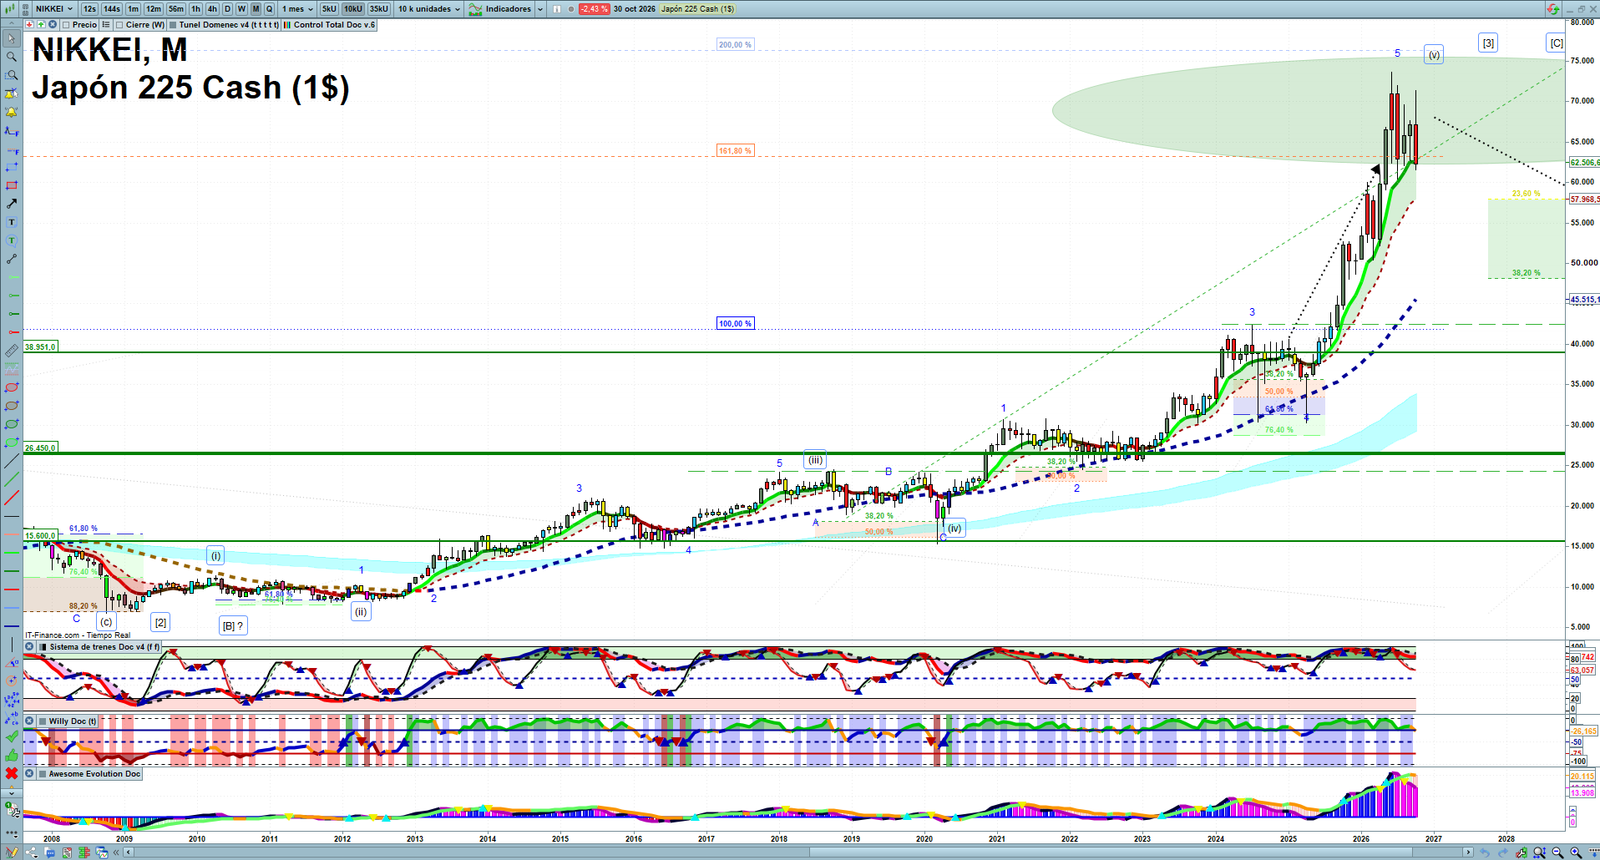Close the Sistema de trenes Doc panel
This screenshot has height=860, width=1600.
[x=30, y=647]
